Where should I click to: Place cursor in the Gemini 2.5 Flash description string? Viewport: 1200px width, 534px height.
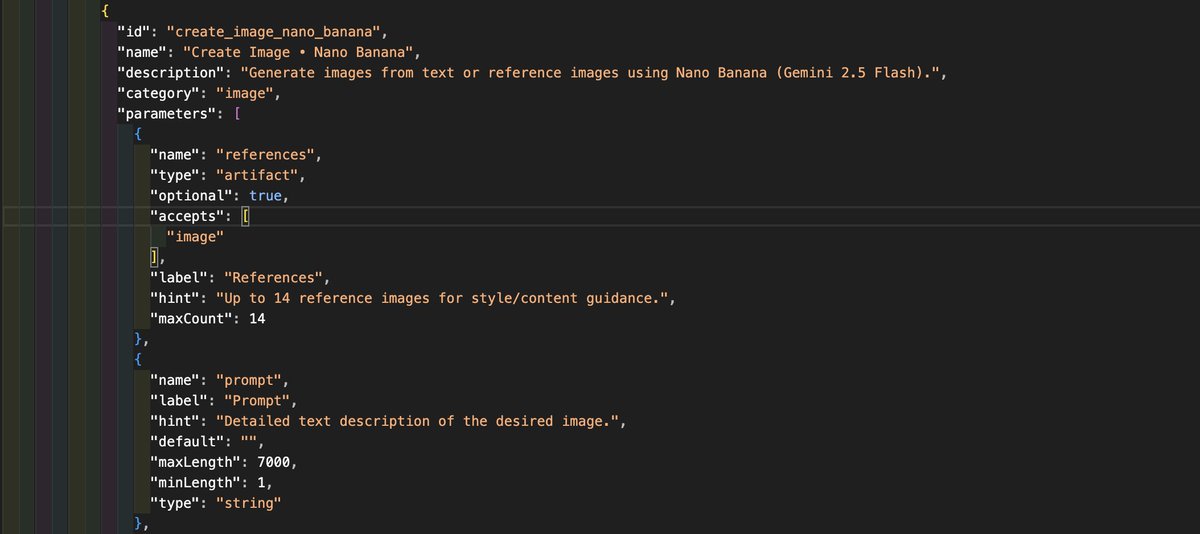pyautogui.click(x=588, y=73)
